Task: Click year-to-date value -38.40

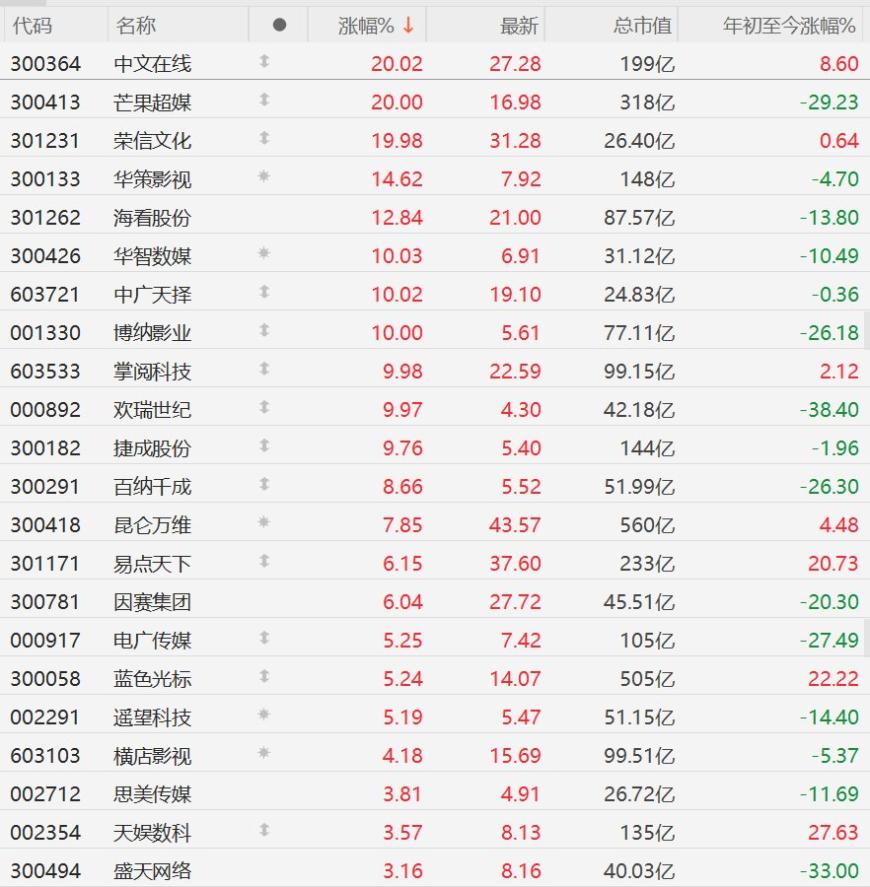Action: click(x=829, y=410)
